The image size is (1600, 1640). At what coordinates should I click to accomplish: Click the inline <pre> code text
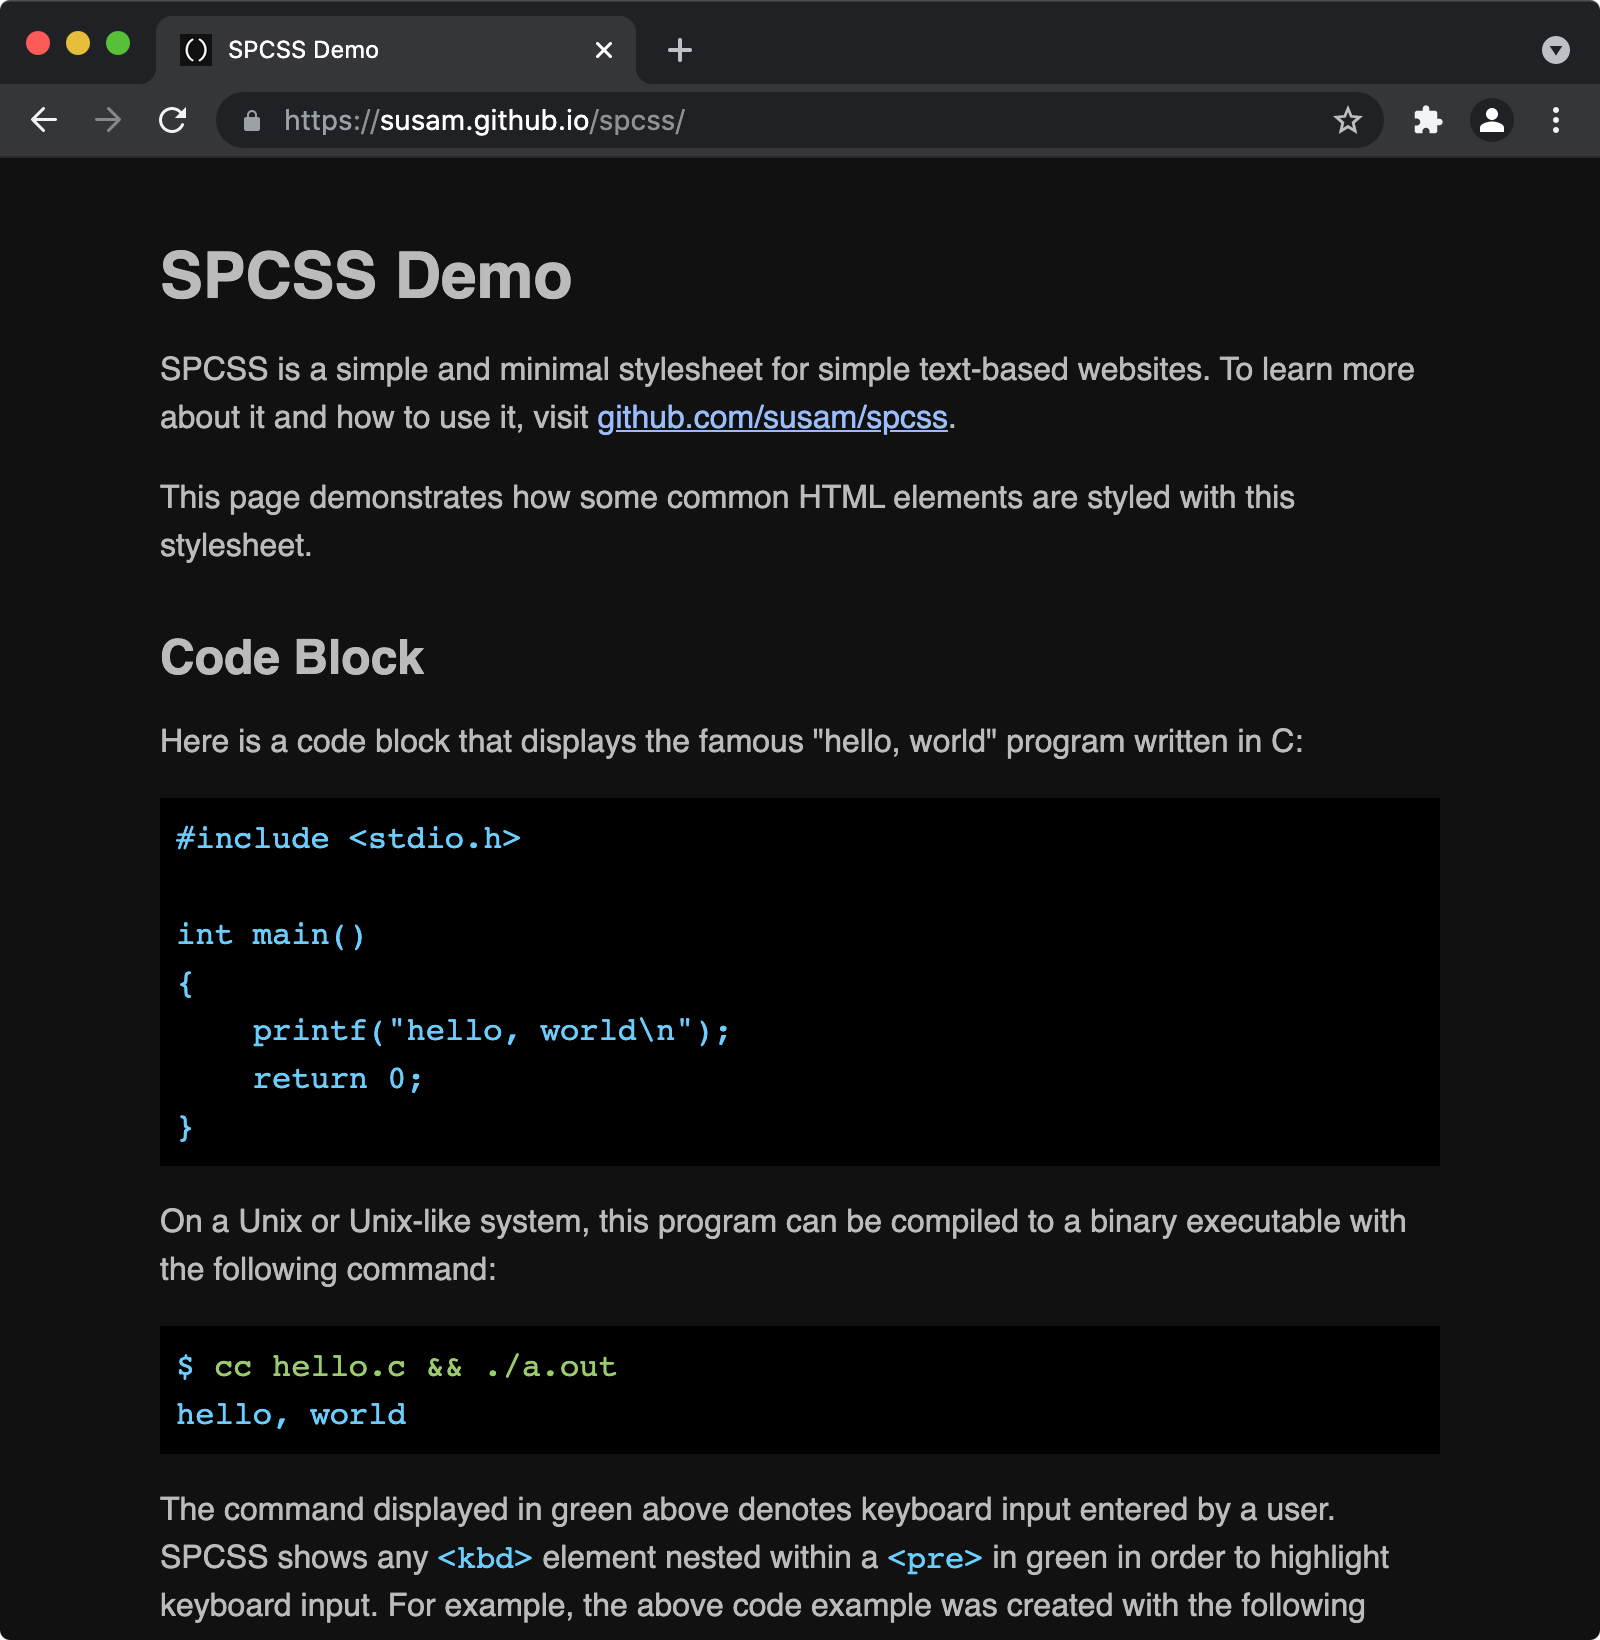click(x=935, y=1558)
